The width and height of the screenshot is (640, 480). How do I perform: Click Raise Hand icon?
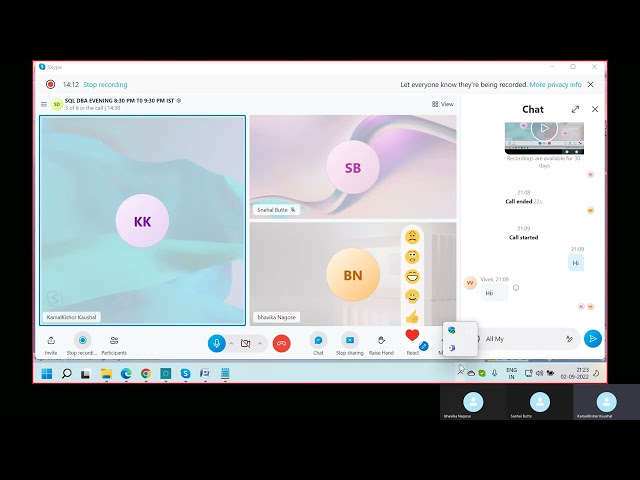[381, 340]
